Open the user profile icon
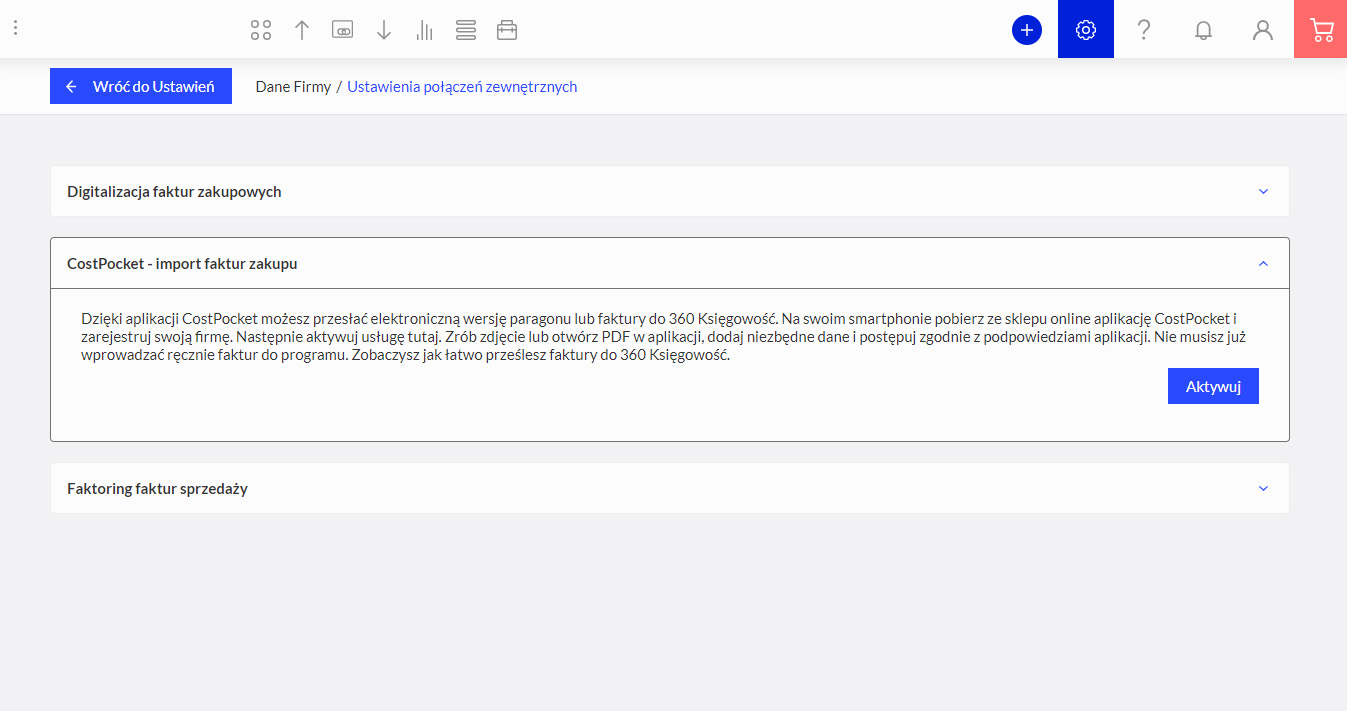The image size is (1347, 711). pyautogui.click(x=1263, y=30)
